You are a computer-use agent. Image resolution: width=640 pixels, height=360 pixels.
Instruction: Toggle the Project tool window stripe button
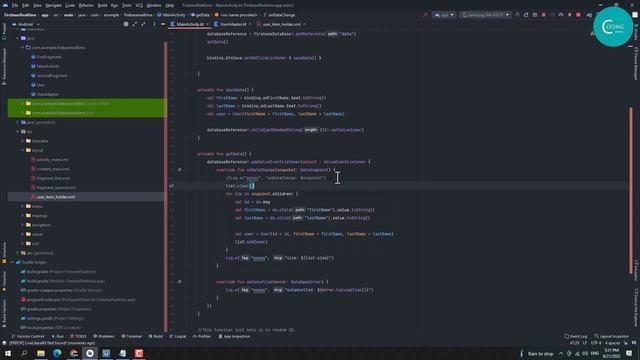pos(4,32)
